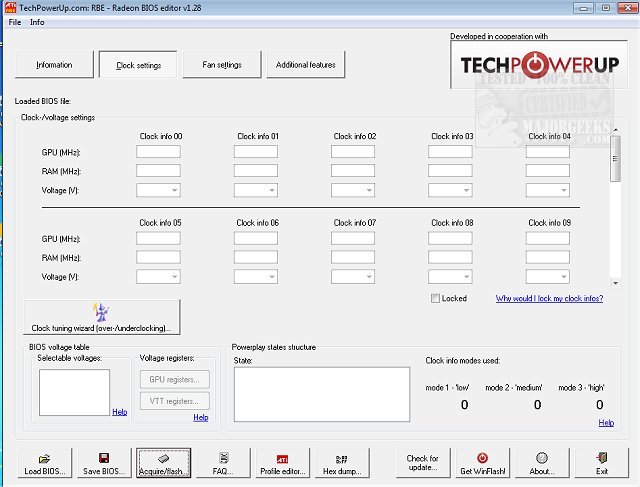Screen dimensions: 640x487
Task: Open 'Why would I lock my clock infos?' link
Action: [549, 298]
